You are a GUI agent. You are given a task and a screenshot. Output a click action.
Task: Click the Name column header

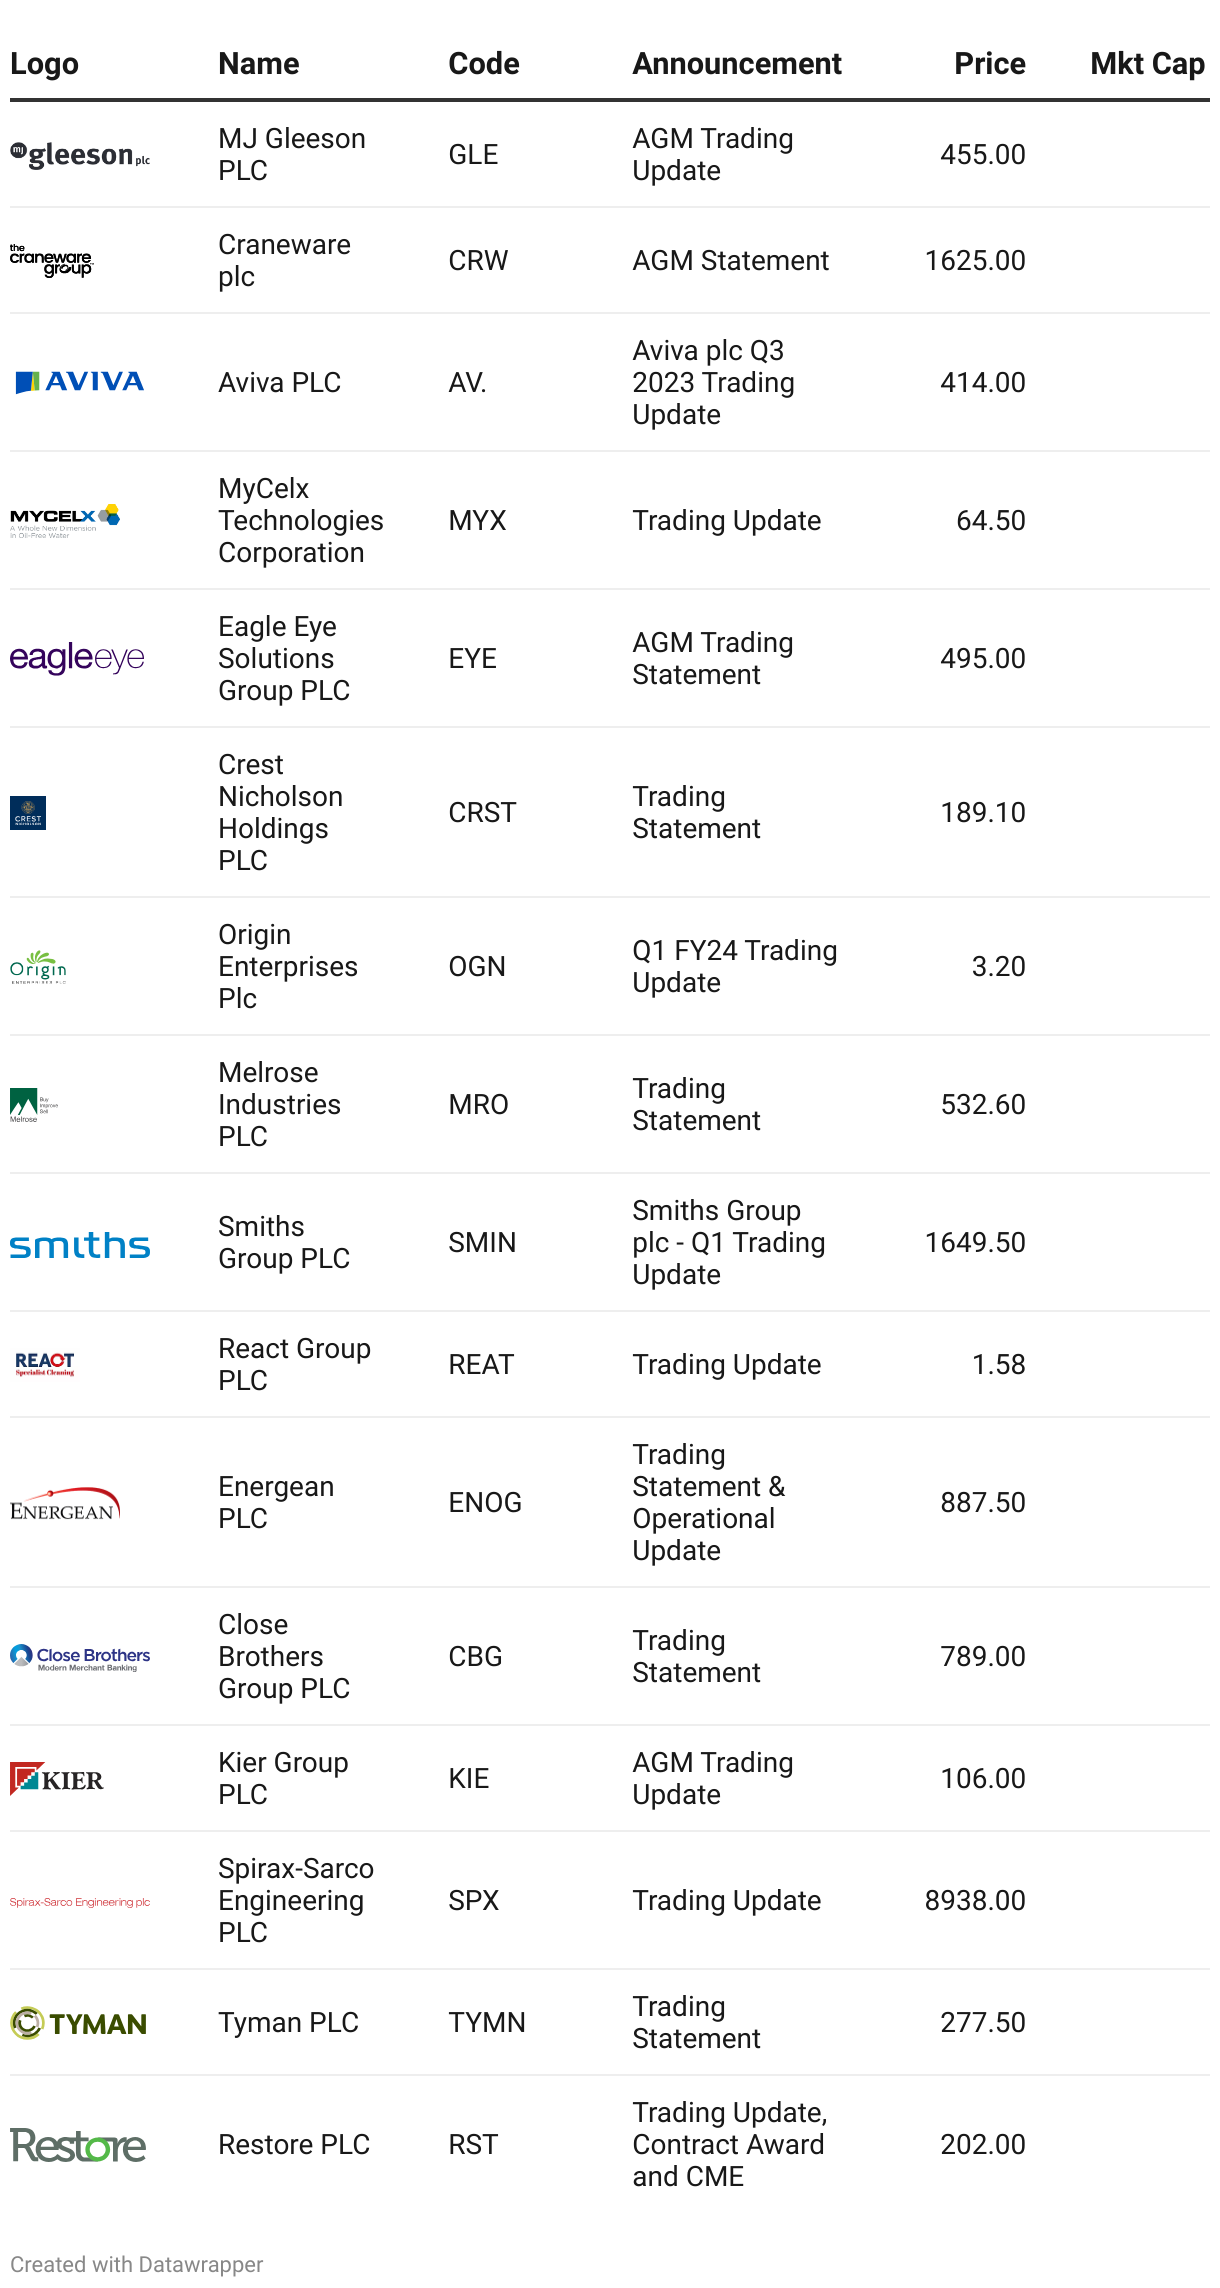tap(258, 64)
